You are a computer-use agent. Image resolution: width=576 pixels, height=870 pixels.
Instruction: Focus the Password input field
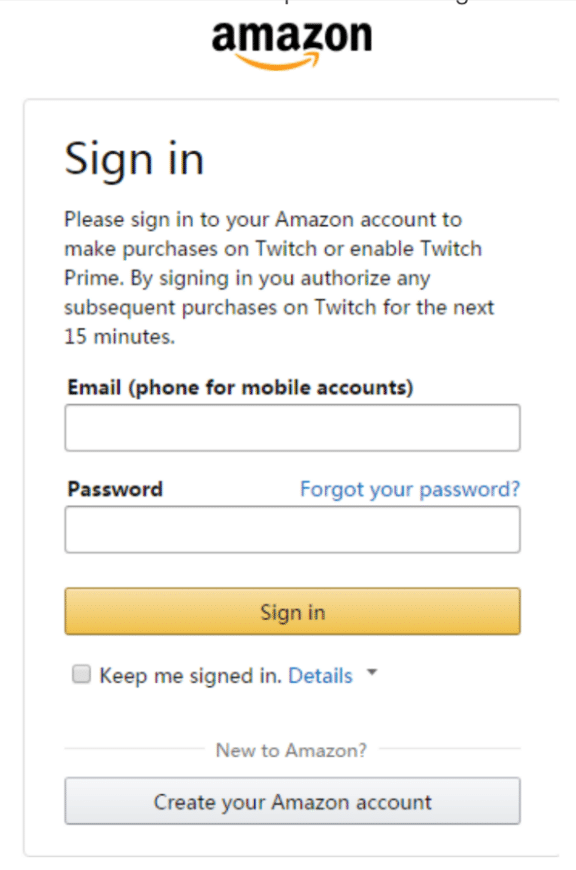(292, 529)
